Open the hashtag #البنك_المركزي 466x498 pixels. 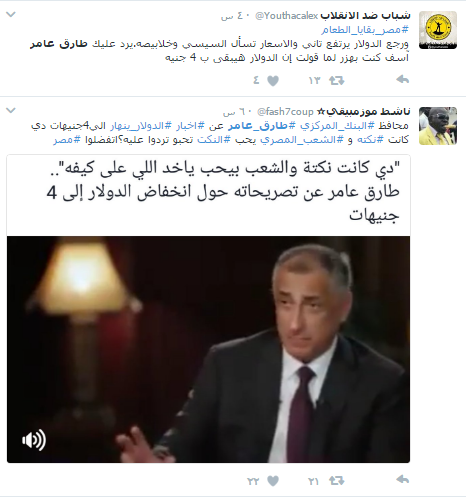point(338,126)
